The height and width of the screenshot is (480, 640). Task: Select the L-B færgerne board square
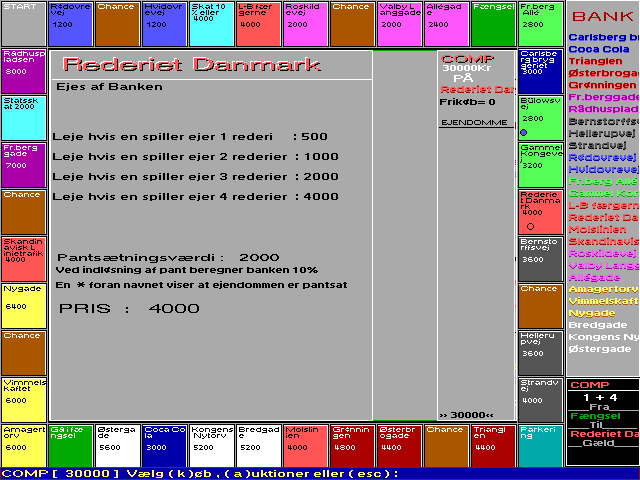[x=258, y=24]
